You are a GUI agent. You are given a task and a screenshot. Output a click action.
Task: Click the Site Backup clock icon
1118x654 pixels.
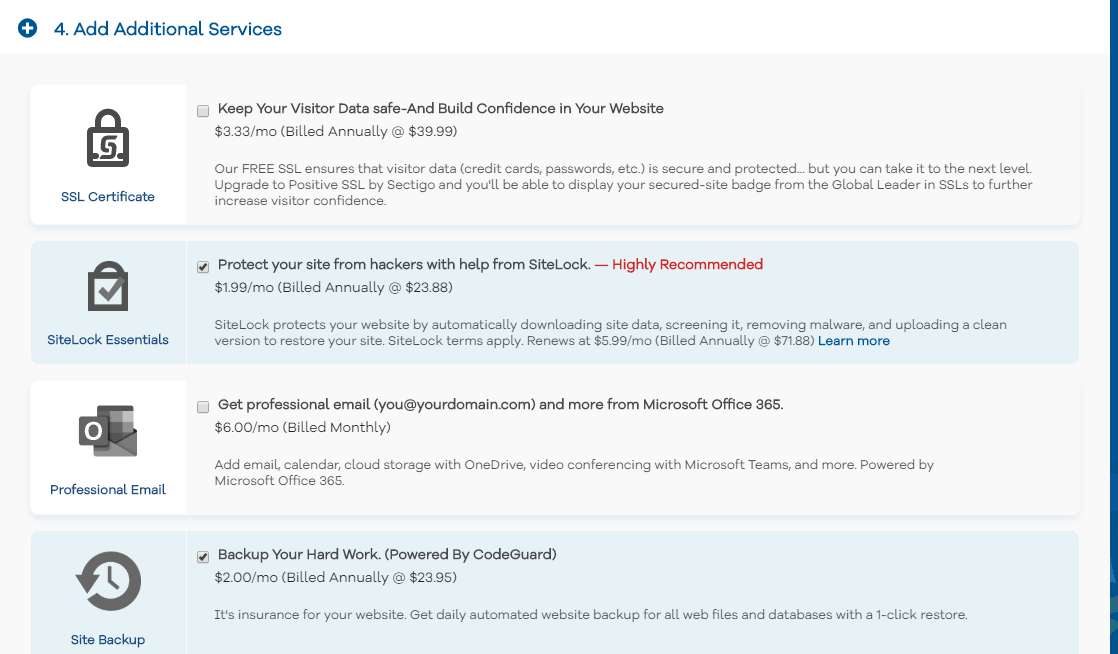tap(108, 581)
